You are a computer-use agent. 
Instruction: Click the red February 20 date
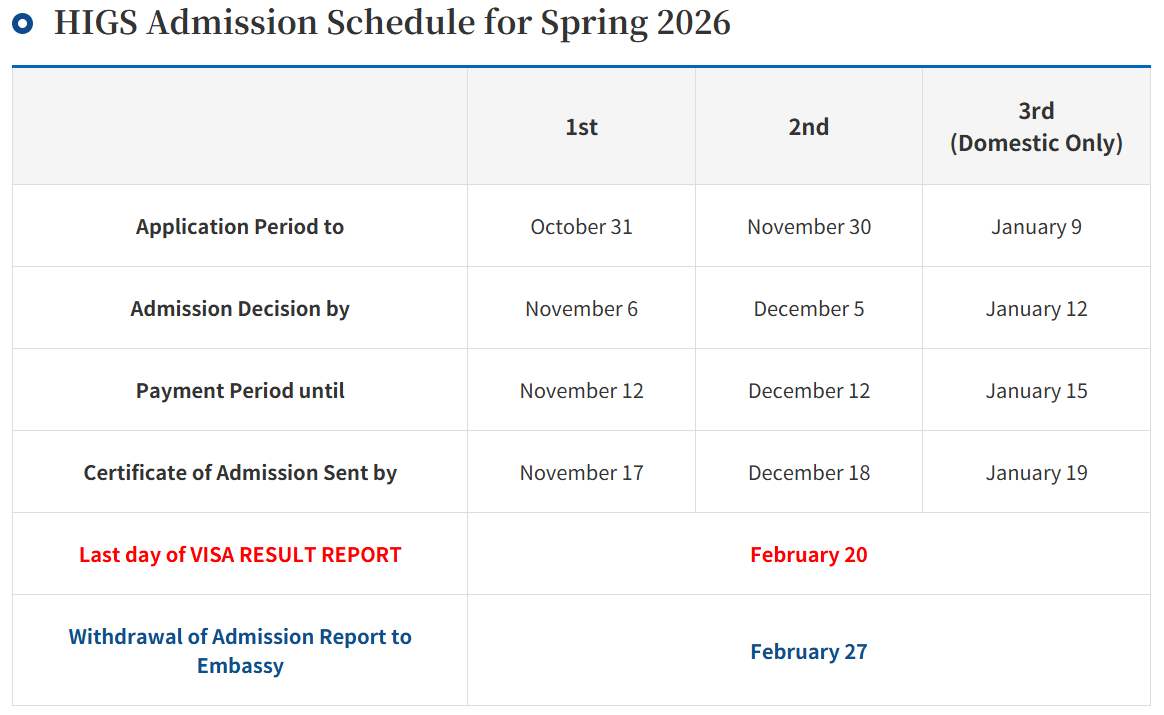(808, 555)
